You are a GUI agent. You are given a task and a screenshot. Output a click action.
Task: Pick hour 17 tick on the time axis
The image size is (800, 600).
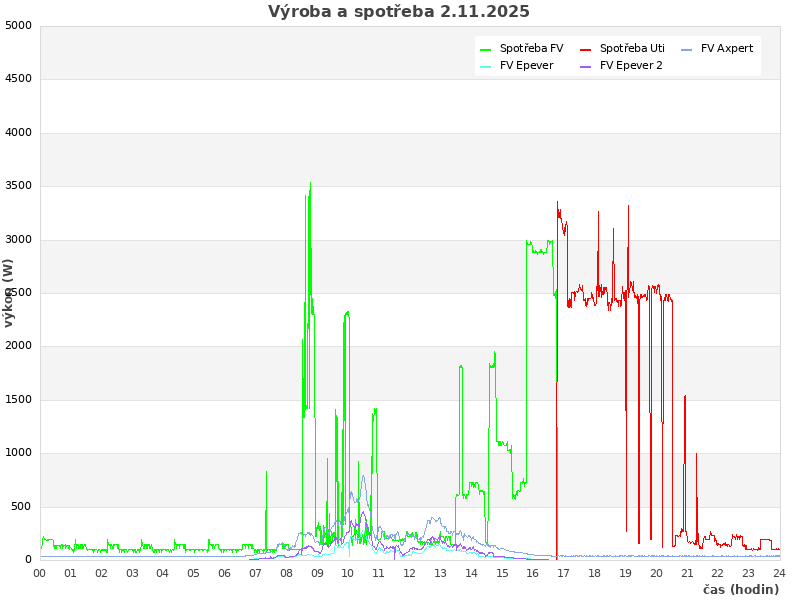(x=564, y=573)
